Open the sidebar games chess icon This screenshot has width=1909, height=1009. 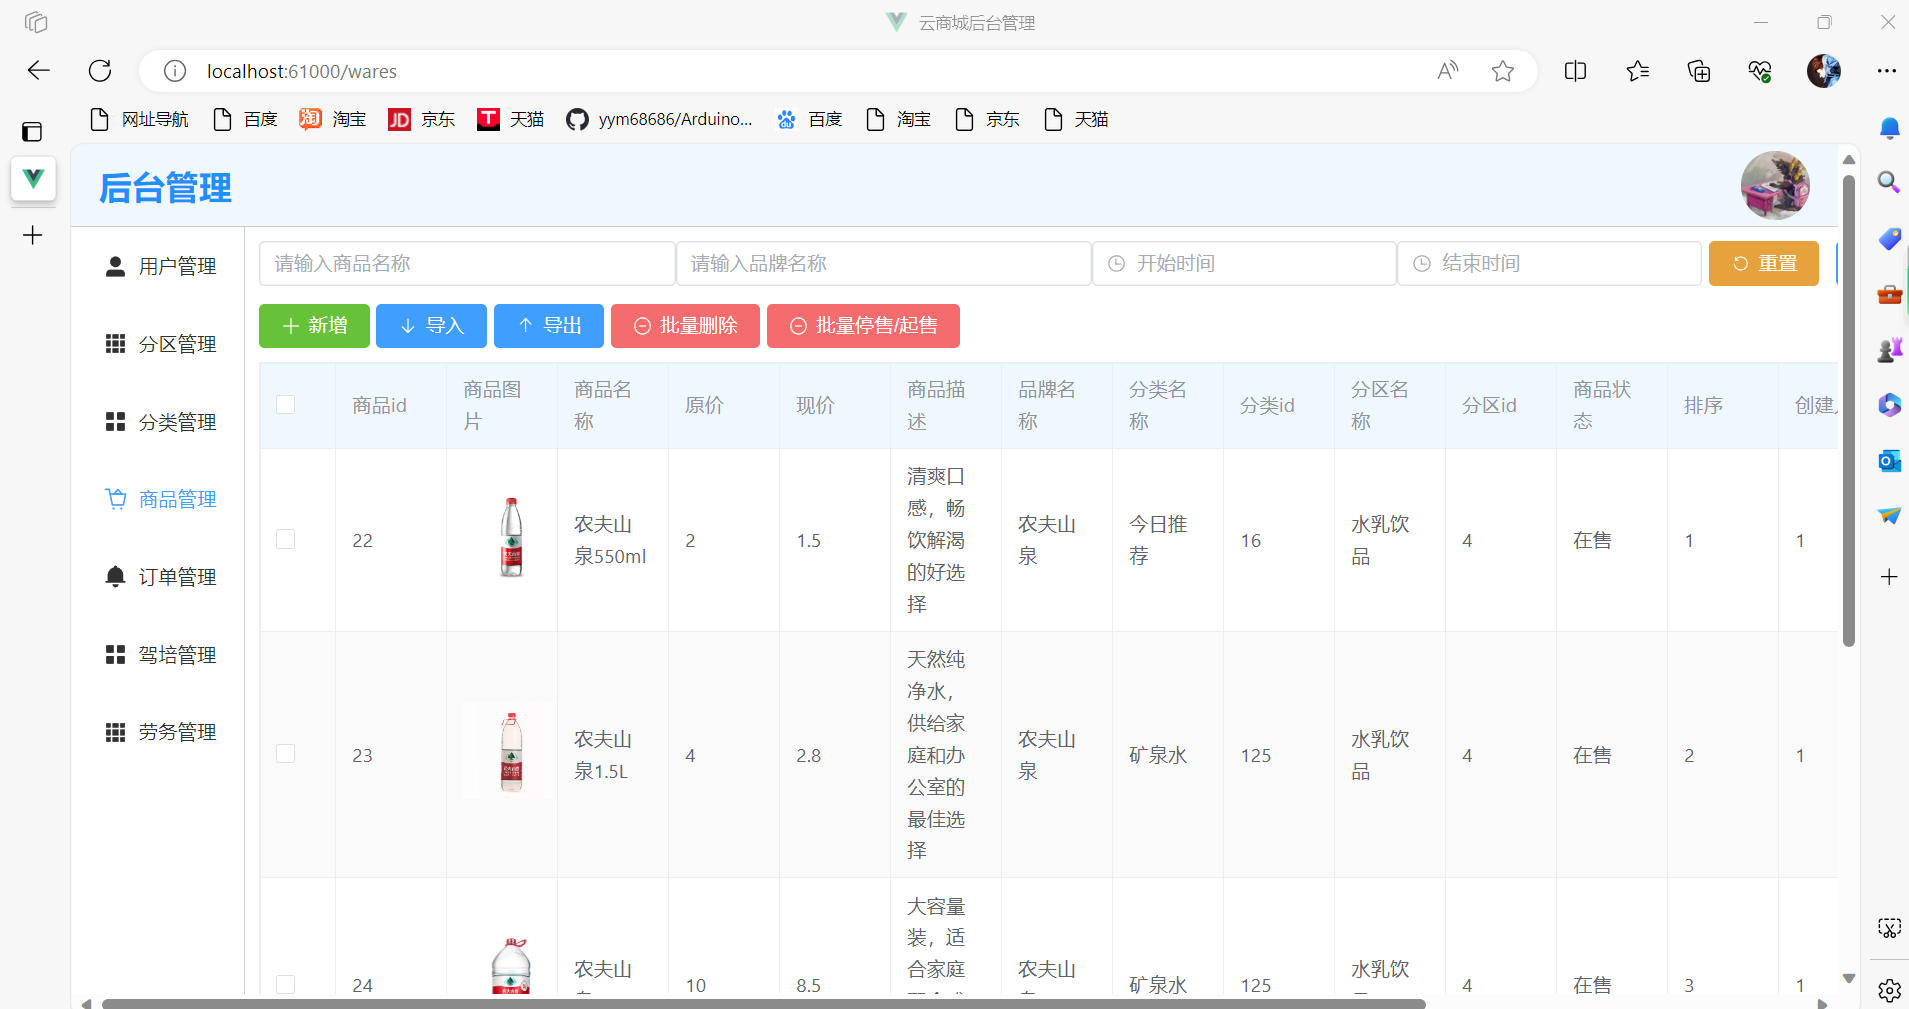(x=1889, y=349)
